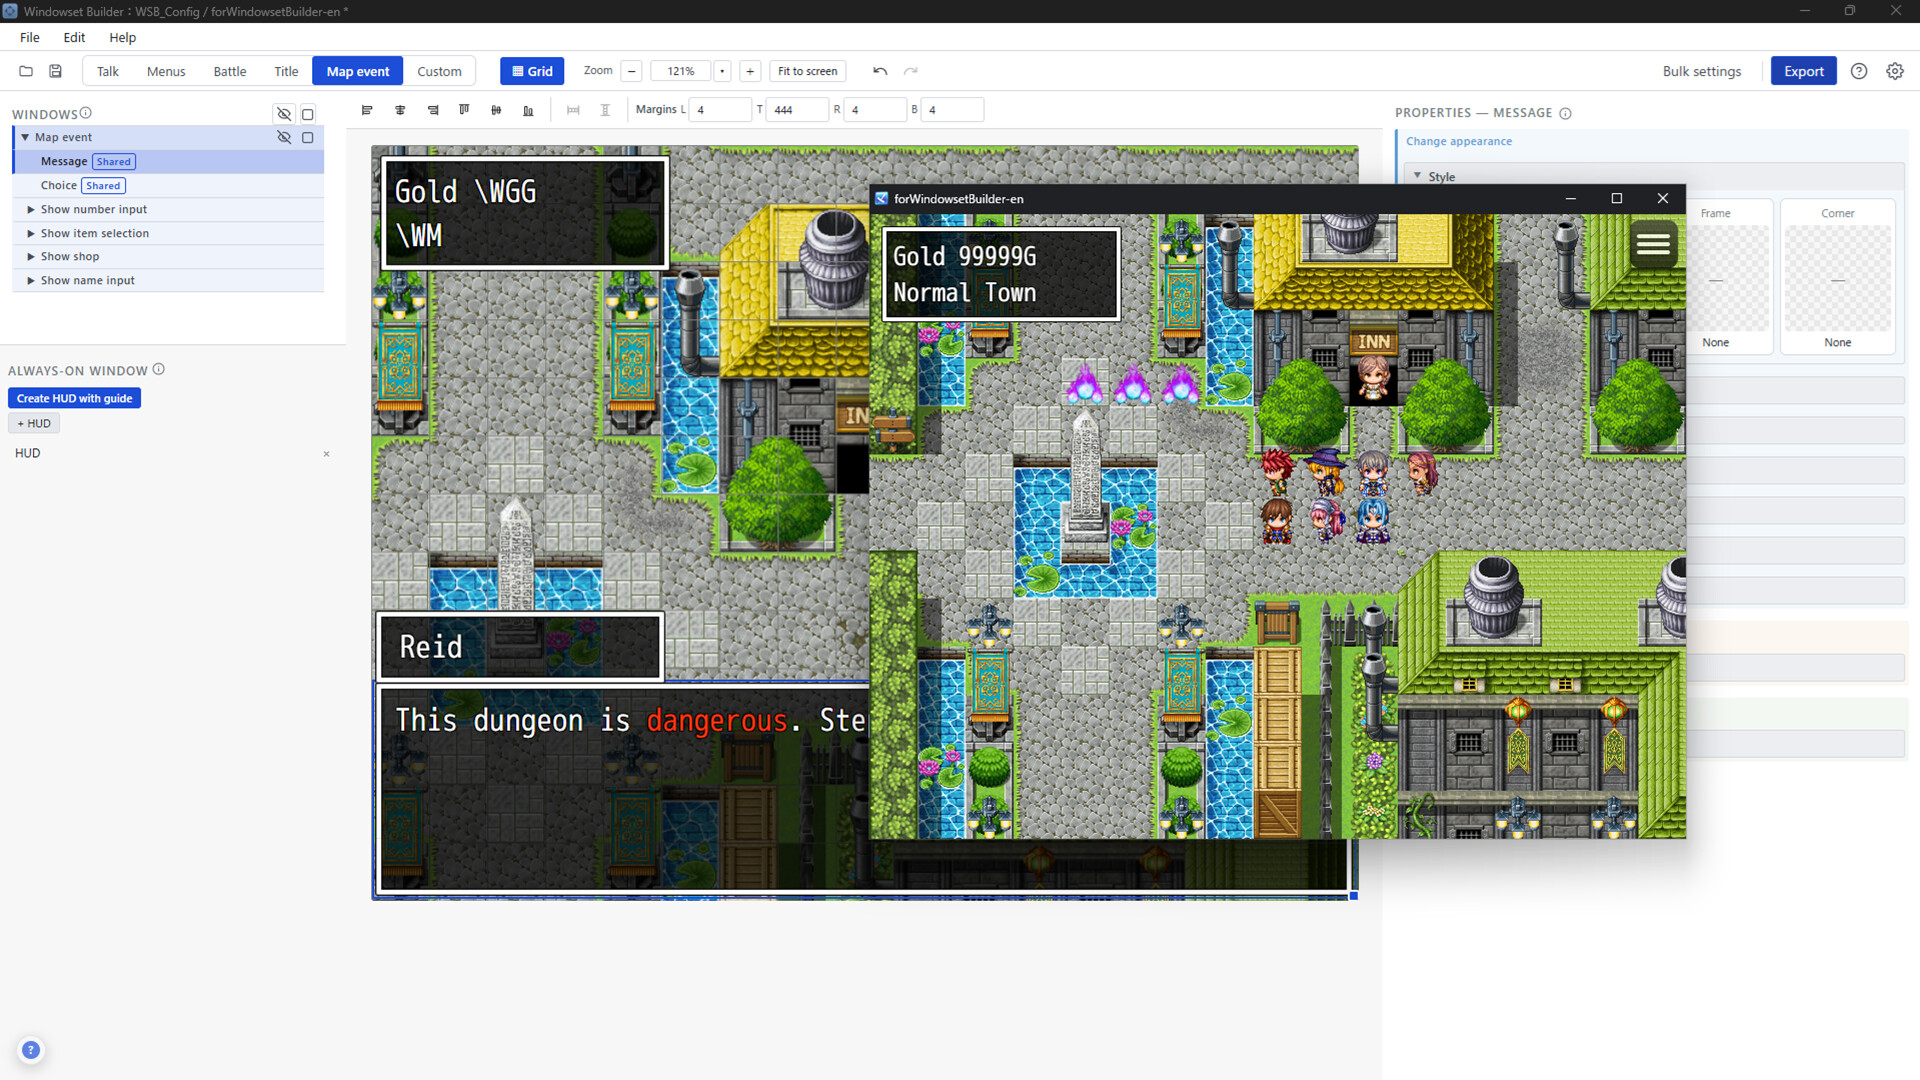Switch to the Talk tab
The height and width of the screenshot is (1080, 1920).
[108, 71]
